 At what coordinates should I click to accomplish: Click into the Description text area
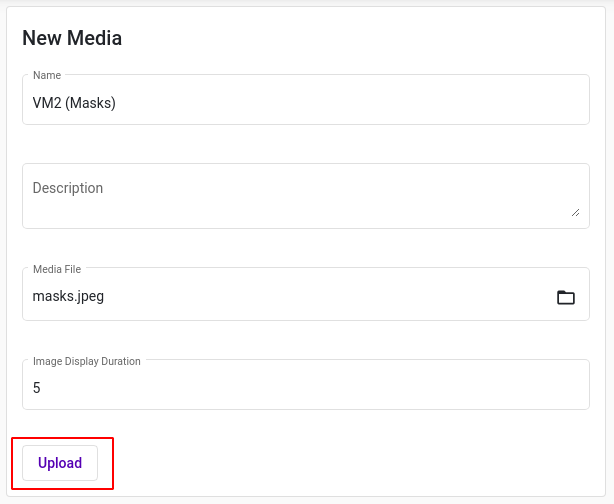pyautogui.click(x=306, y=196)
